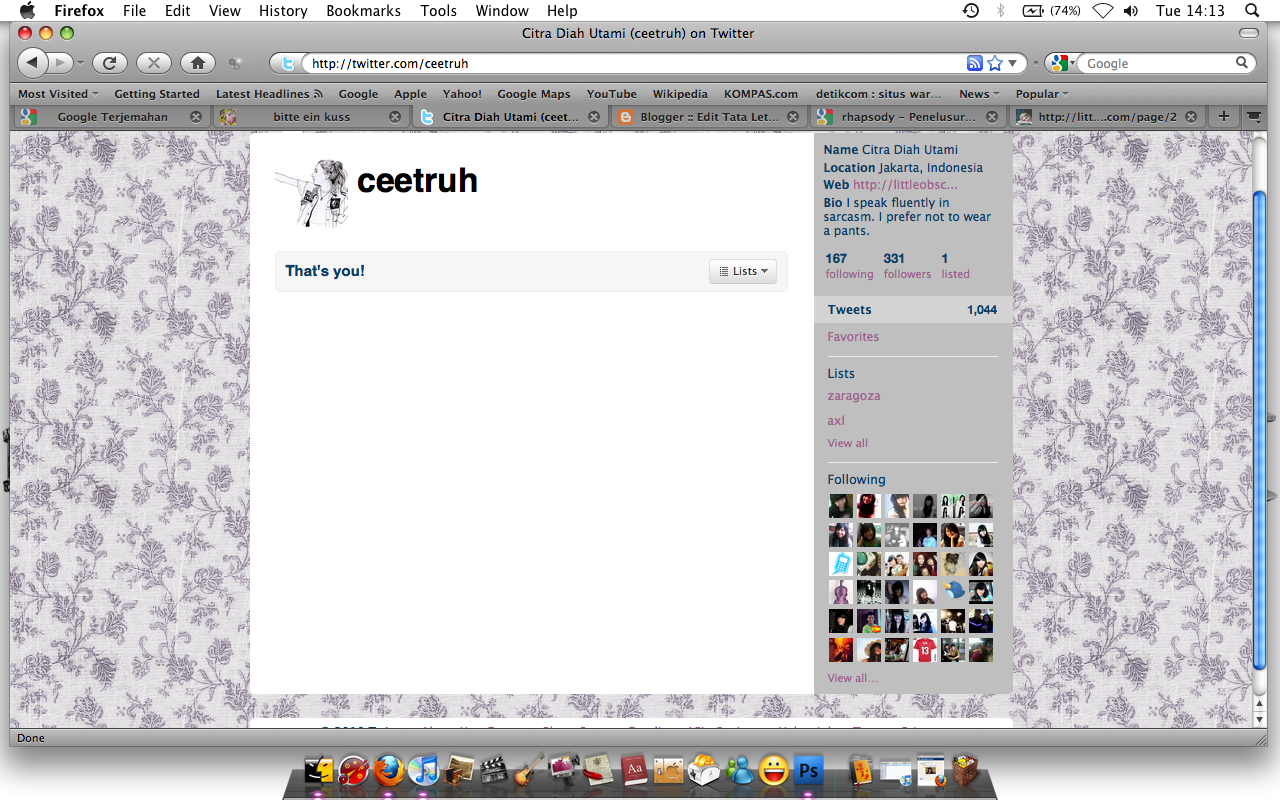Expand the Most Visited bookmarks folder

coord(58,94)
